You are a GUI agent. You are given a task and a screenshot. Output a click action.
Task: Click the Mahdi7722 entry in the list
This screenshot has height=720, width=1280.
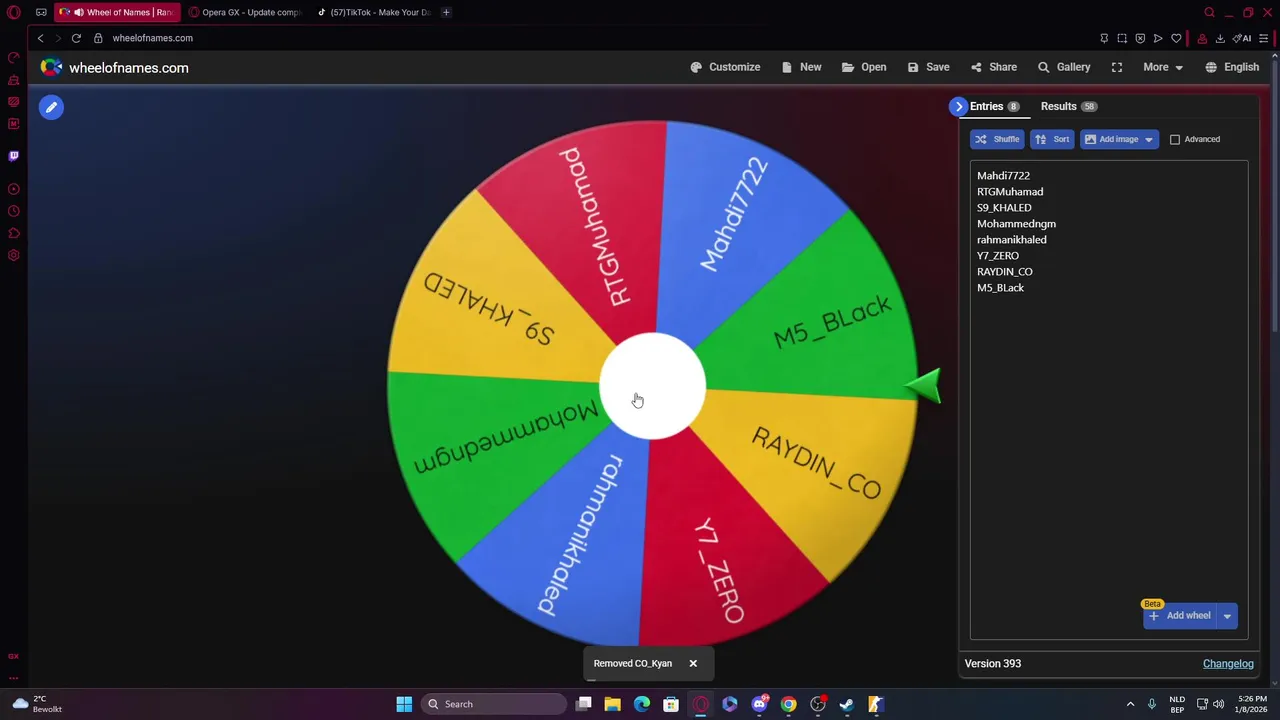coord(1003,175)
